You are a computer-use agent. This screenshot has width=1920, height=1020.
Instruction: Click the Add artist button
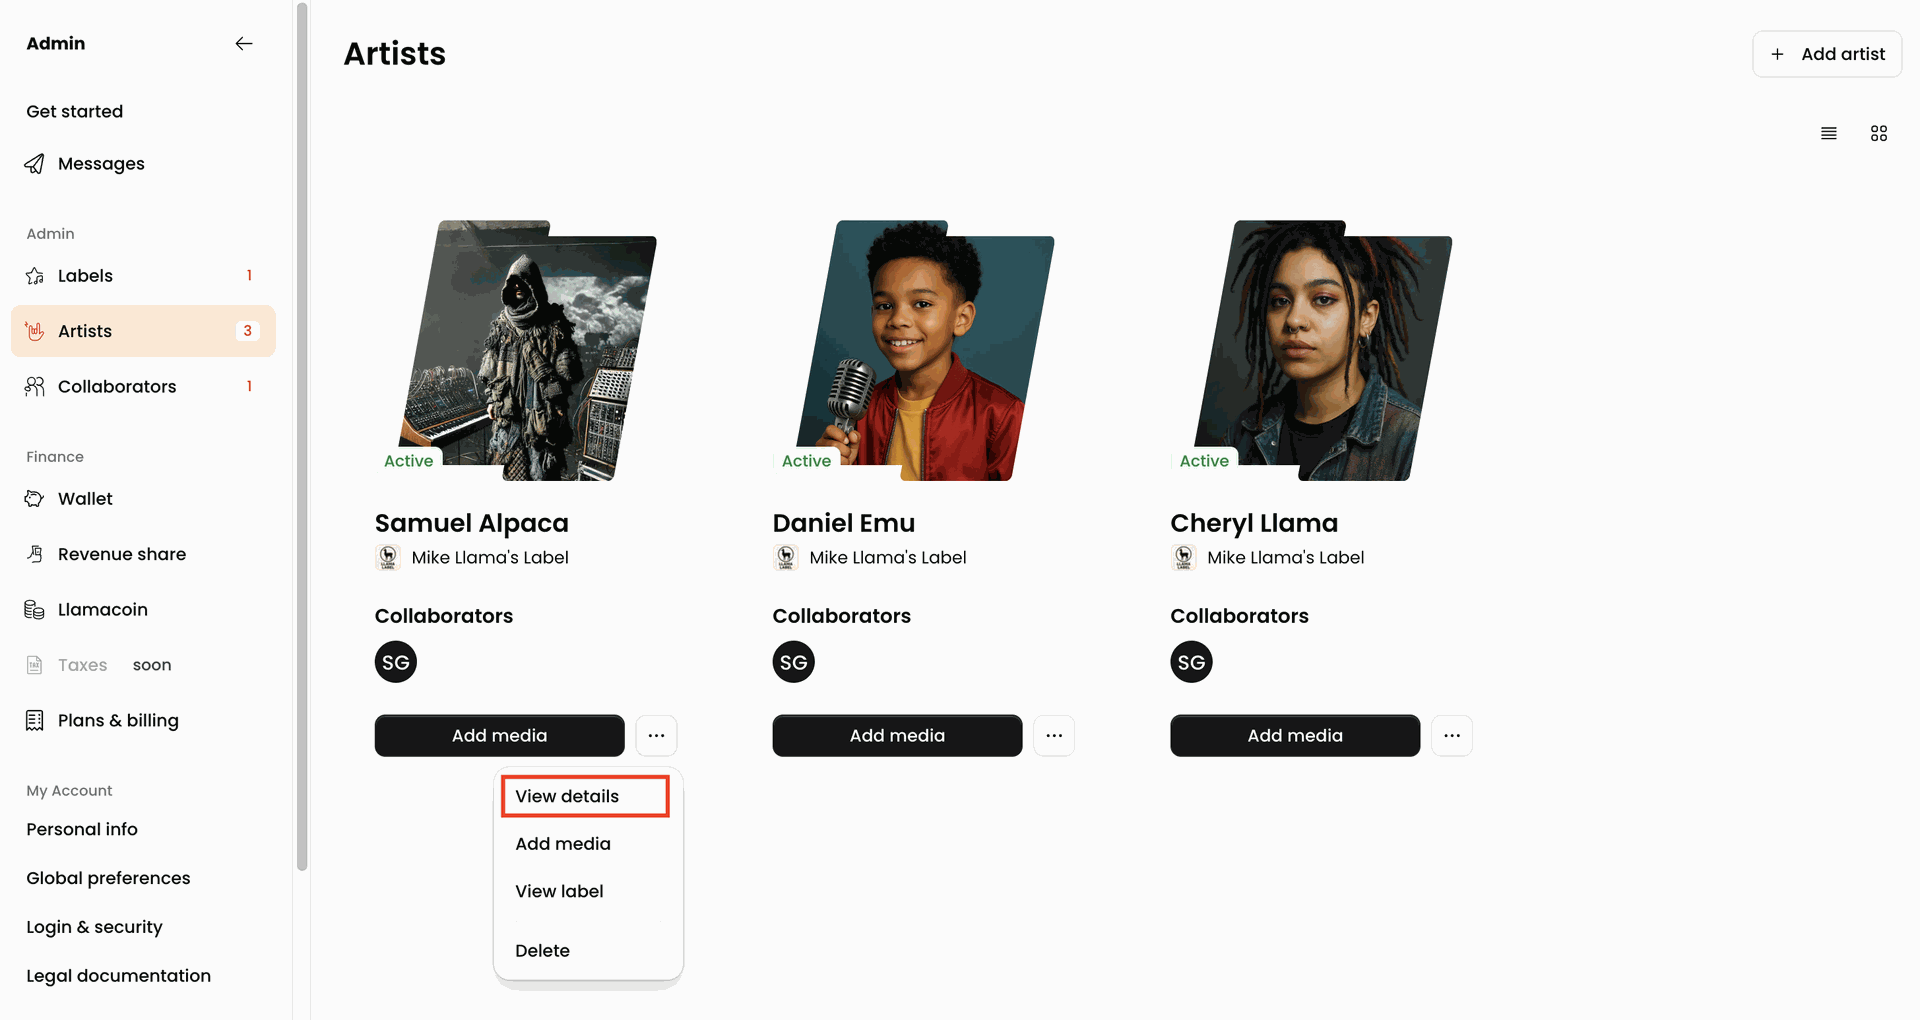coord(1827,54)
